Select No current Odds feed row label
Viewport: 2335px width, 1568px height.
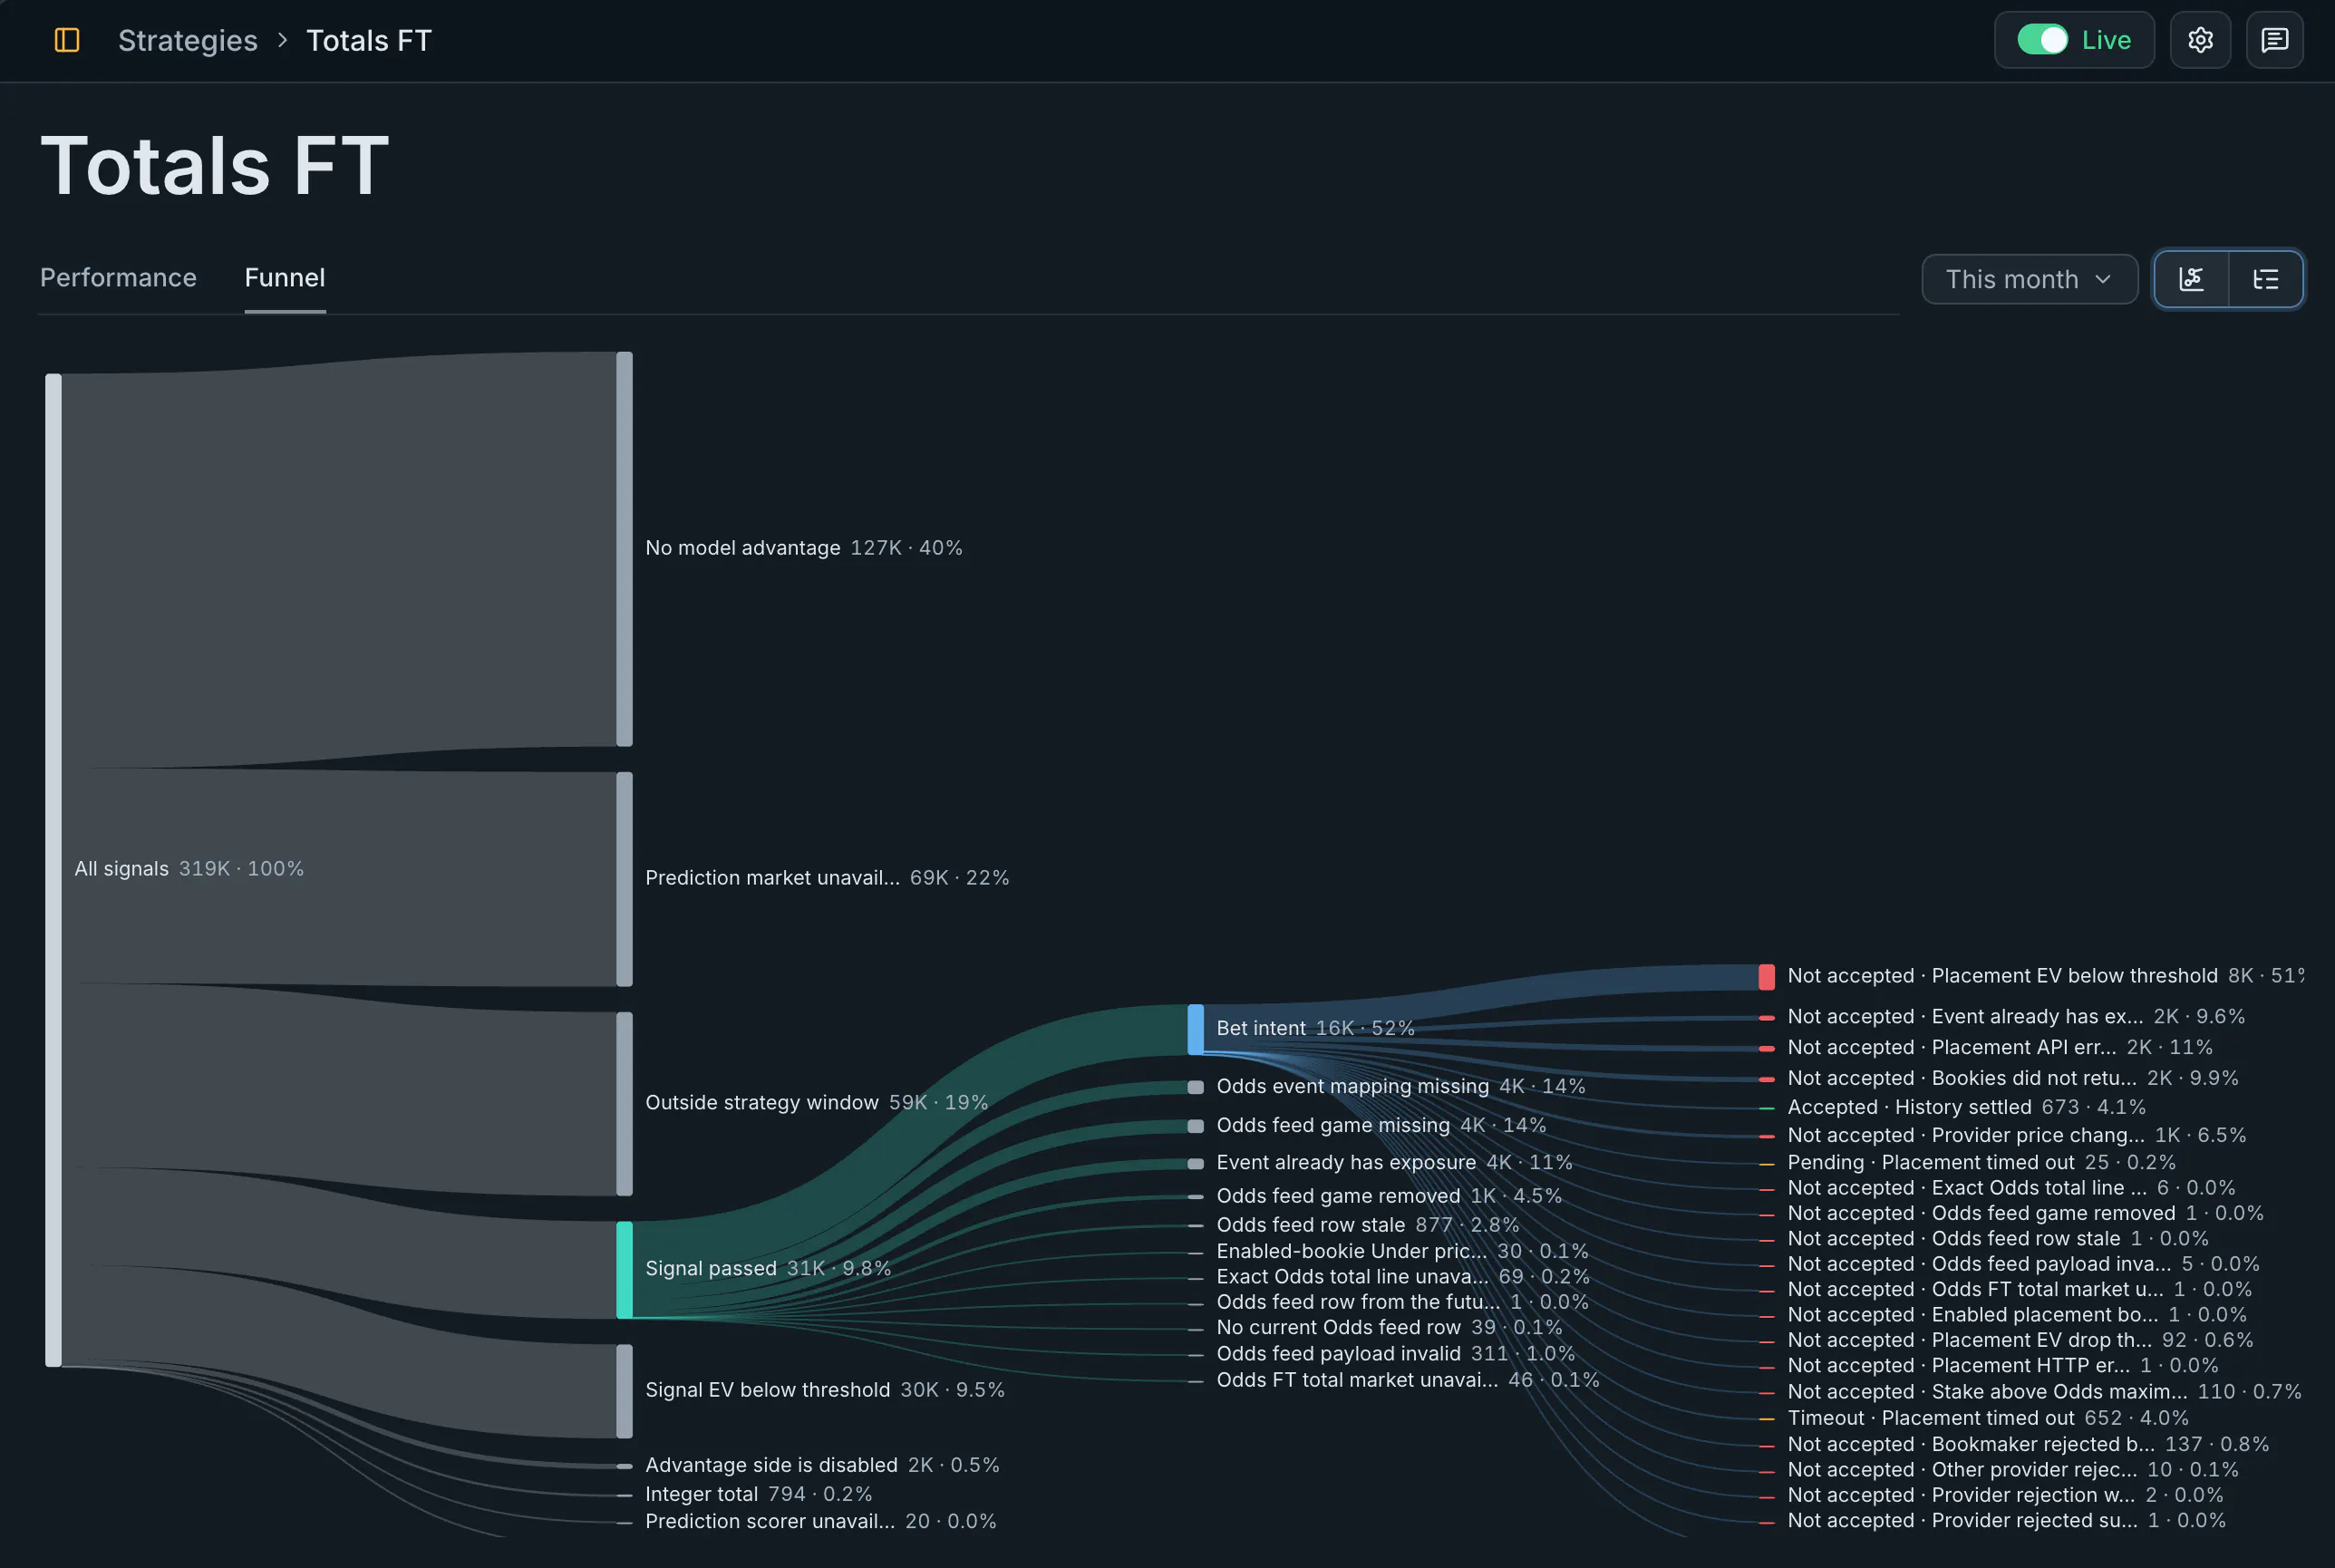coord(1389,1327)
